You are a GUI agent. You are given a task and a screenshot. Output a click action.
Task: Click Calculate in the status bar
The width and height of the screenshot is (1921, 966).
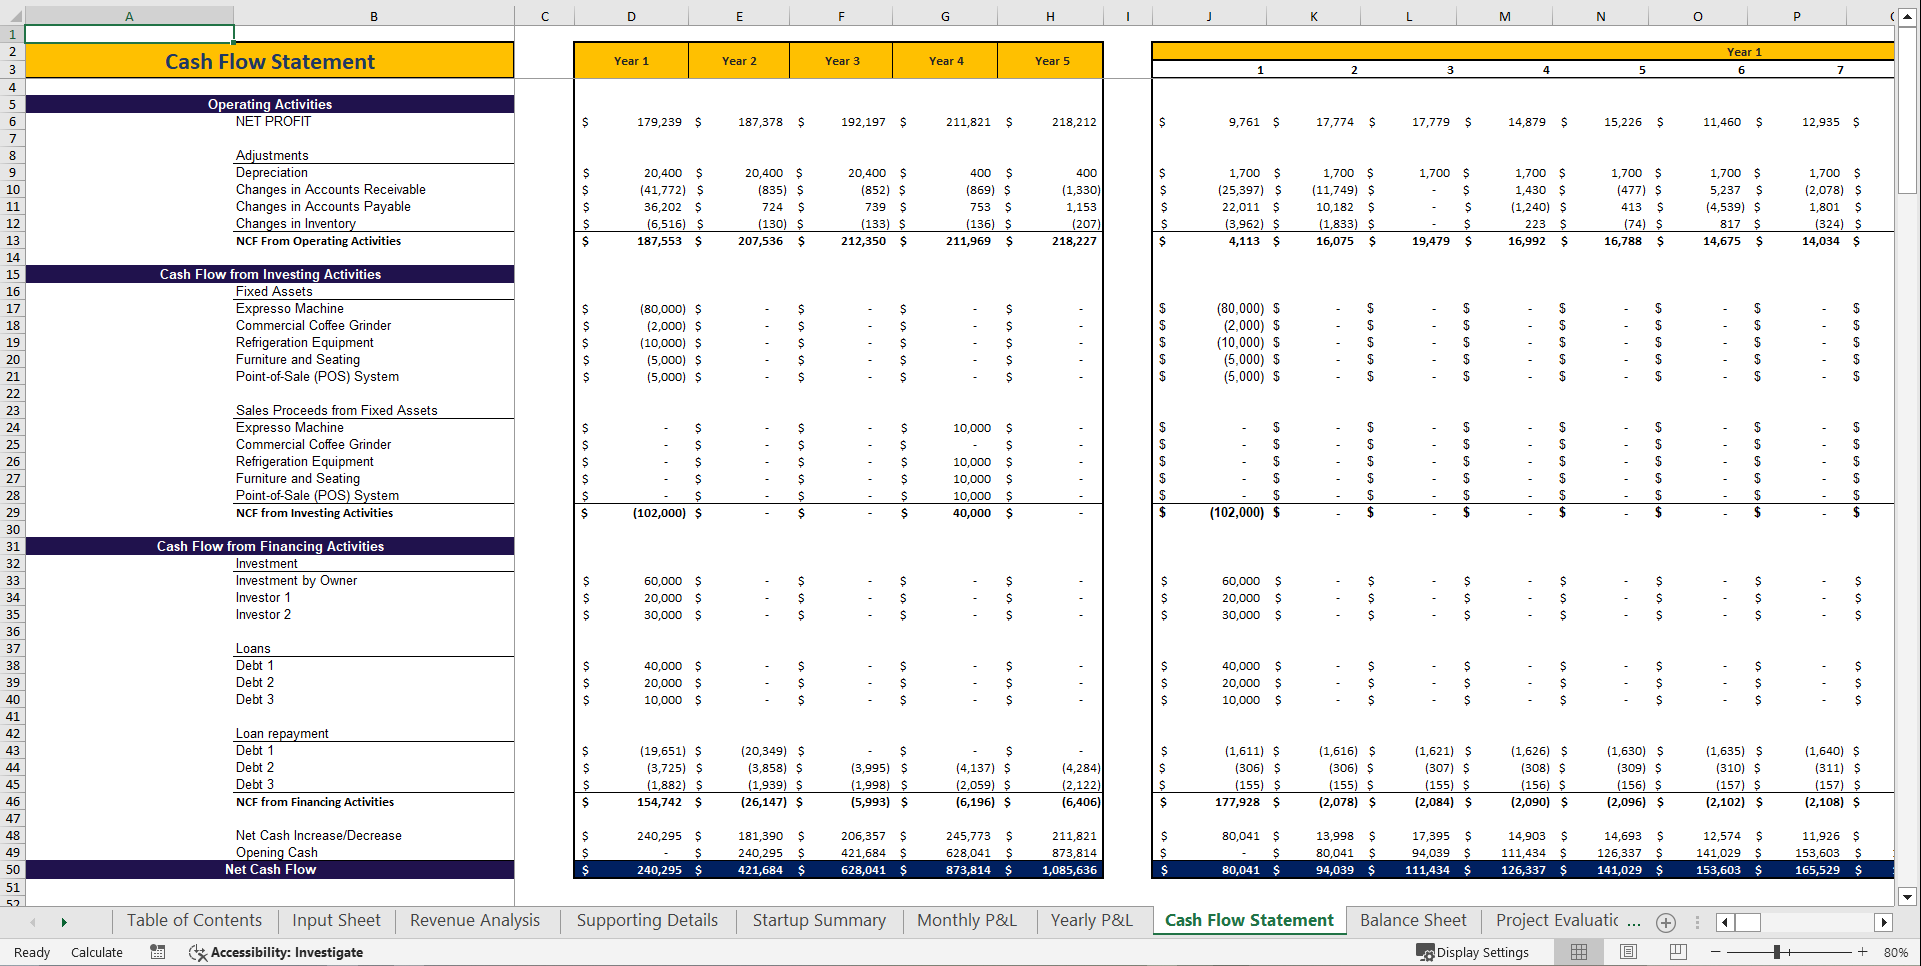coord(96,952)
